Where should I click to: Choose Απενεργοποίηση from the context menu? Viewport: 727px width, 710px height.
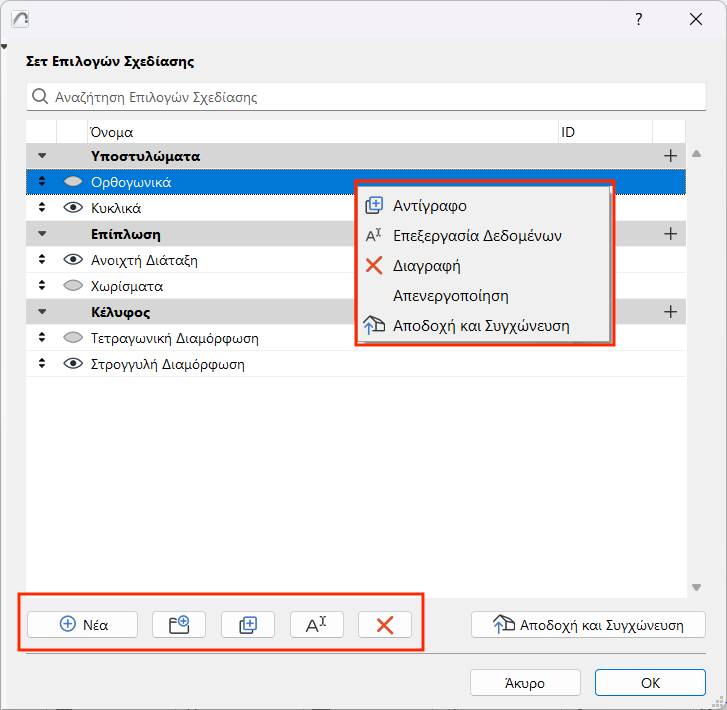[451, 296]
